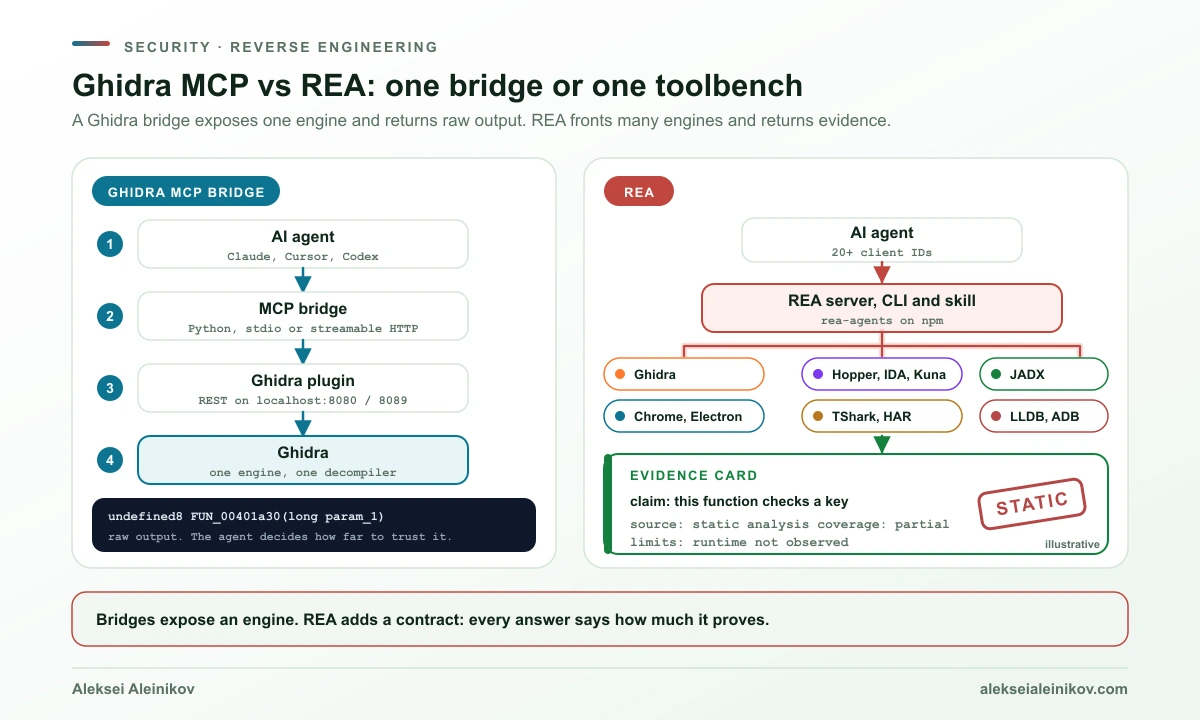Click the dark FUN_00401a30 code block
This screenshot has width=1200, height=720.
pyautogui.click(x=314, y=525)
